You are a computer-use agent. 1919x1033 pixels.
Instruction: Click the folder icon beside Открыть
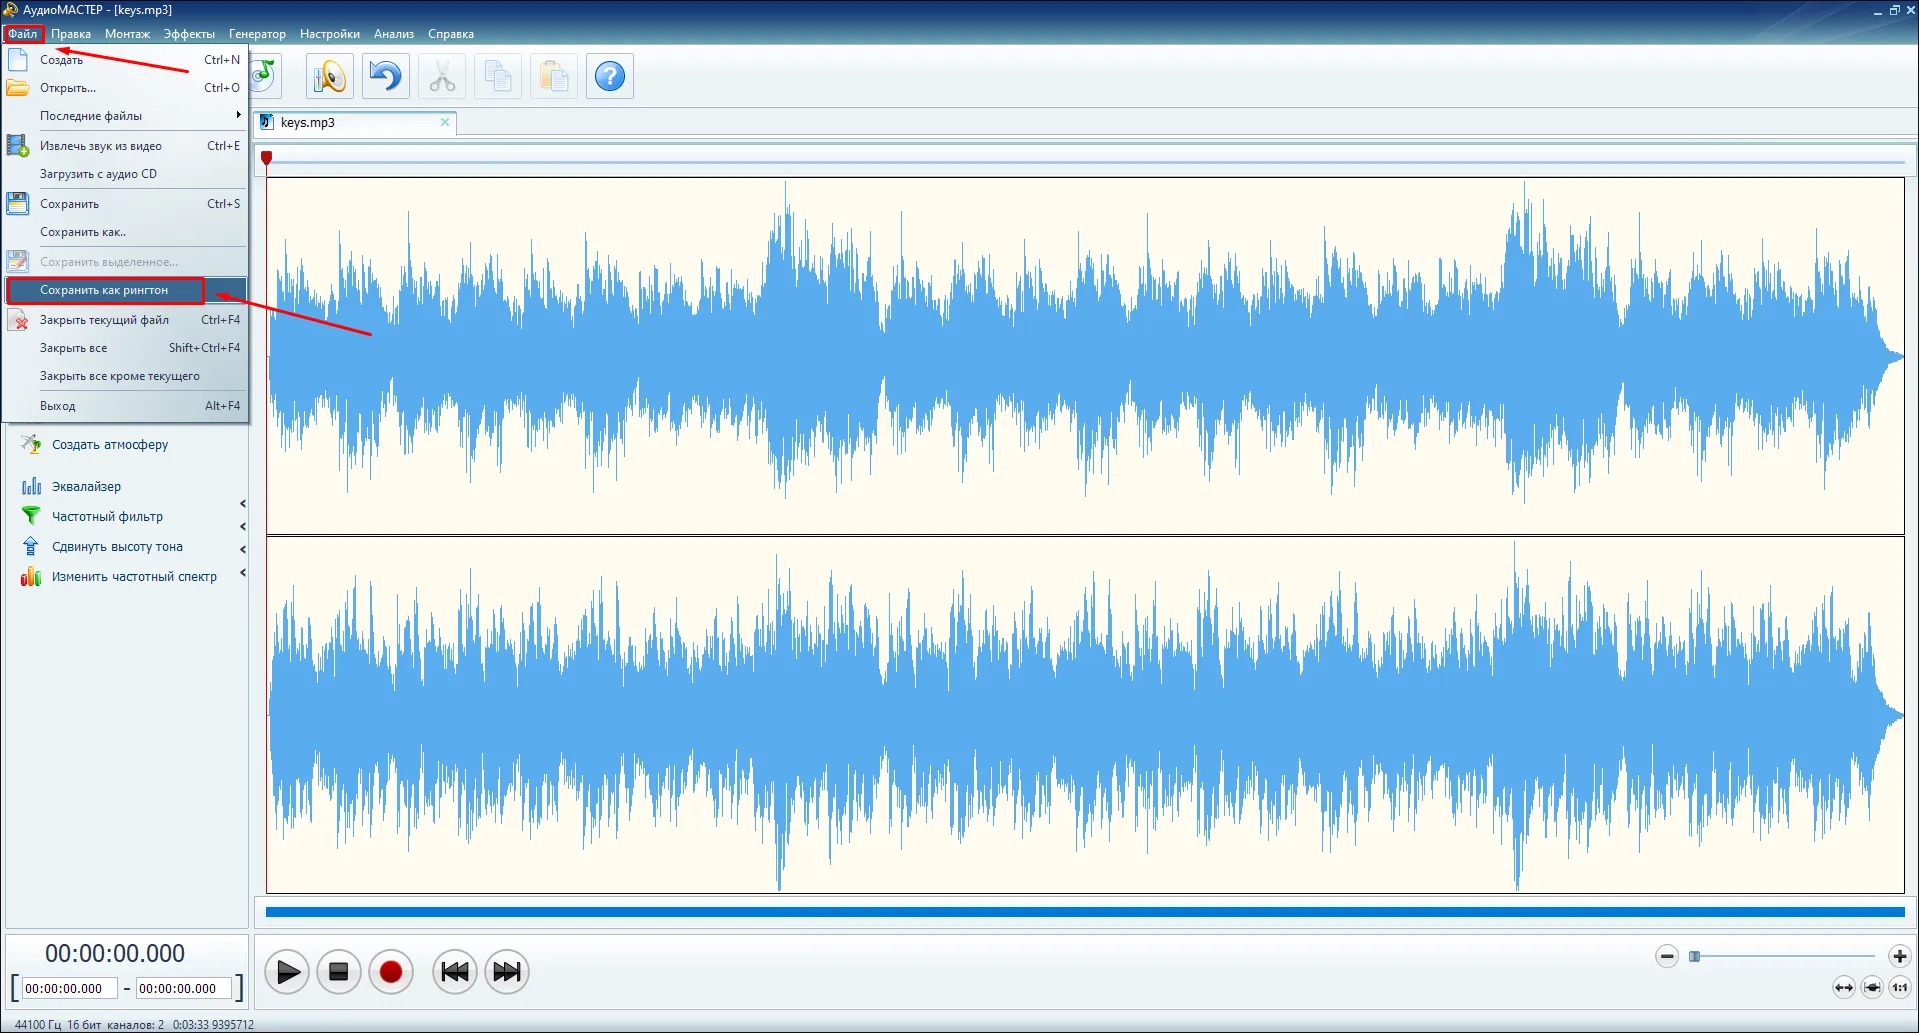(x=17, y=88)
